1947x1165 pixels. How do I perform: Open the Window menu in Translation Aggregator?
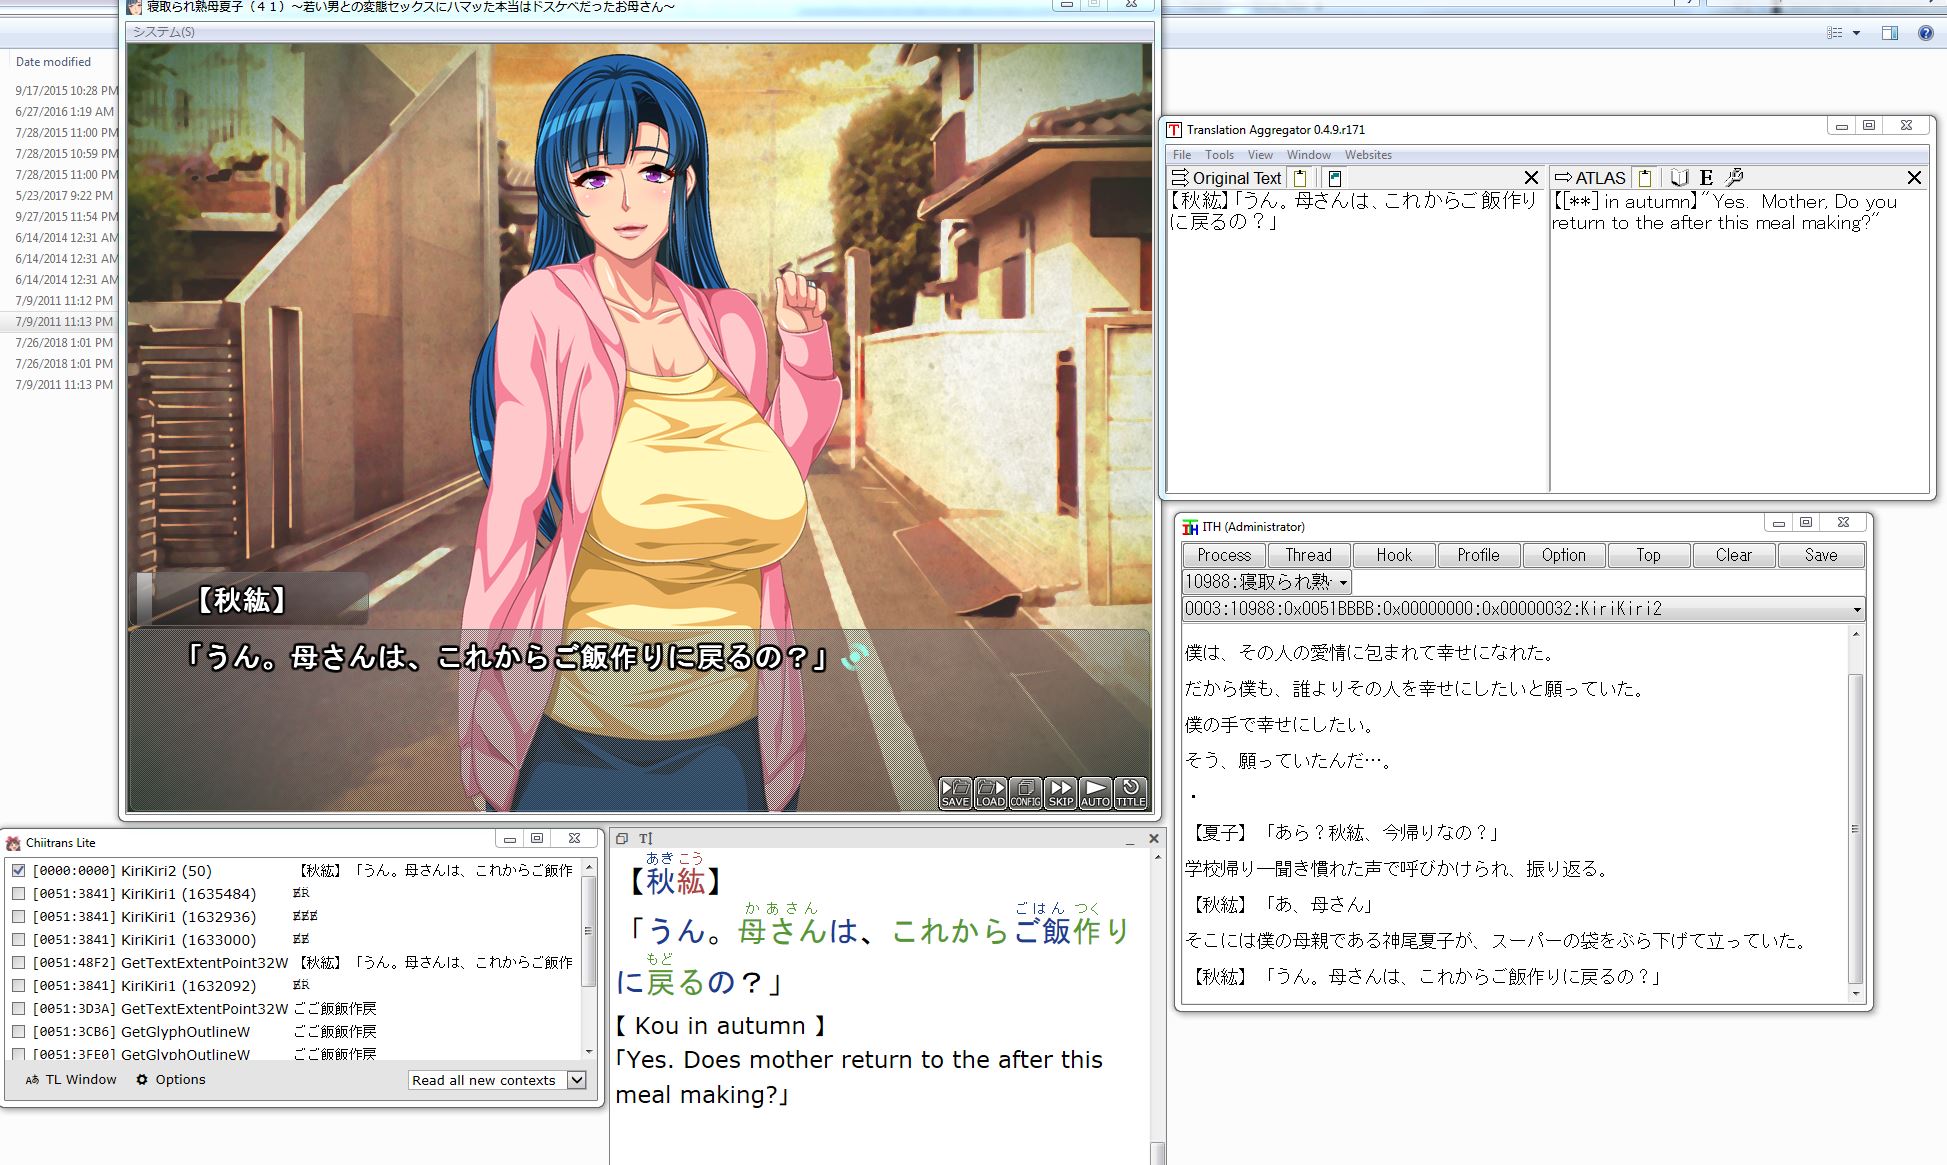tap(1308, 155)
